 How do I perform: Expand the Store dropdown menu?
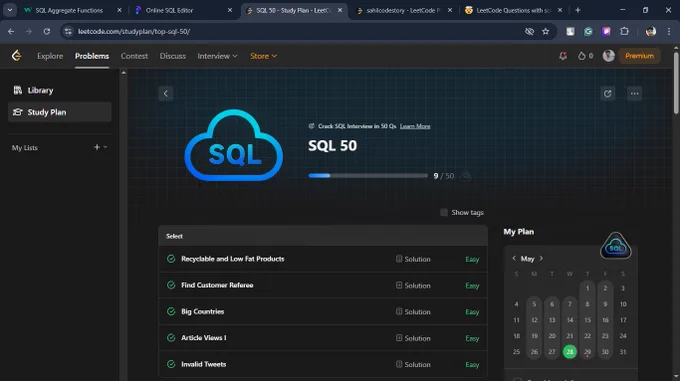click(263, 56)
